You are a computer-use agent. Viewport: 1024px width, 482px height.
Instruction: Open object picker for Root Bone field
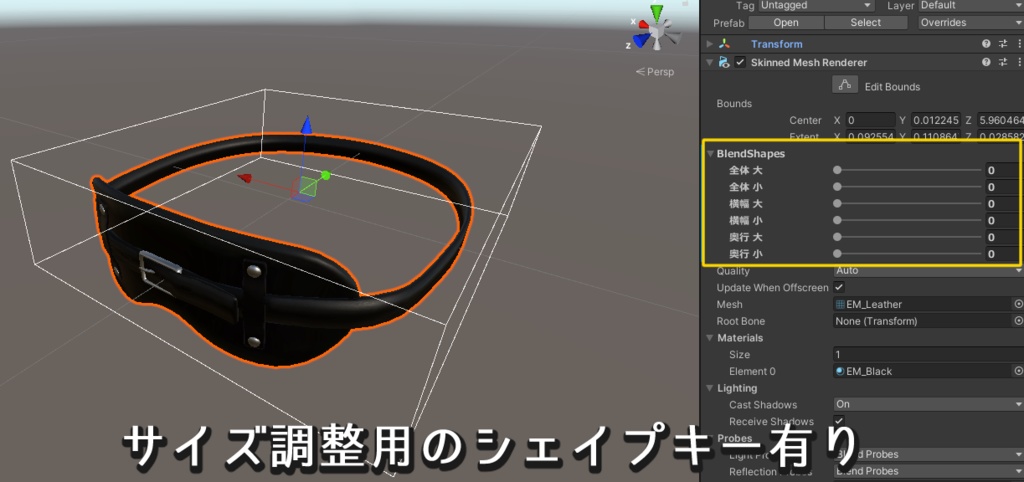pyautogui.click(x=1017, y=321)
